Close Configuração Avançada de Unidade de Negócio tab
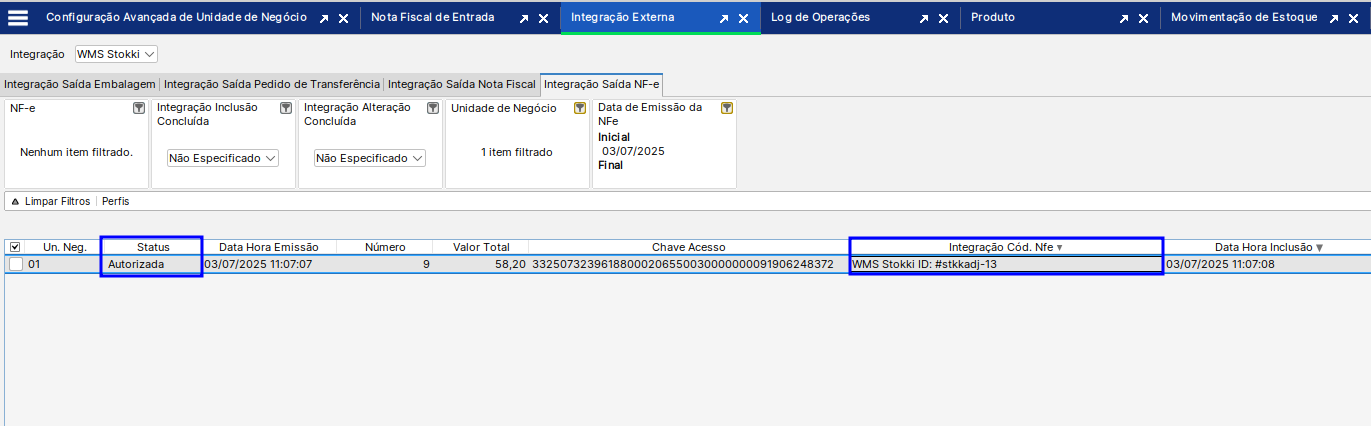1371x426 pixels. tap(344, 19)
